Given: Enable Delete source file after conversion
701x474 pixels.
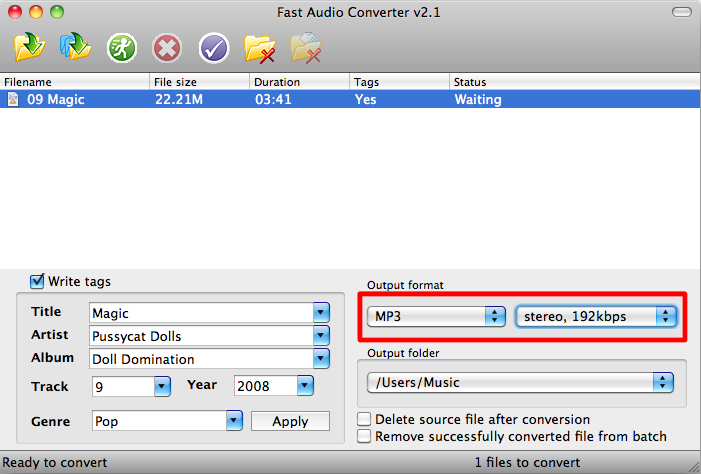Looking at the screenshot, I should point(364,419).
